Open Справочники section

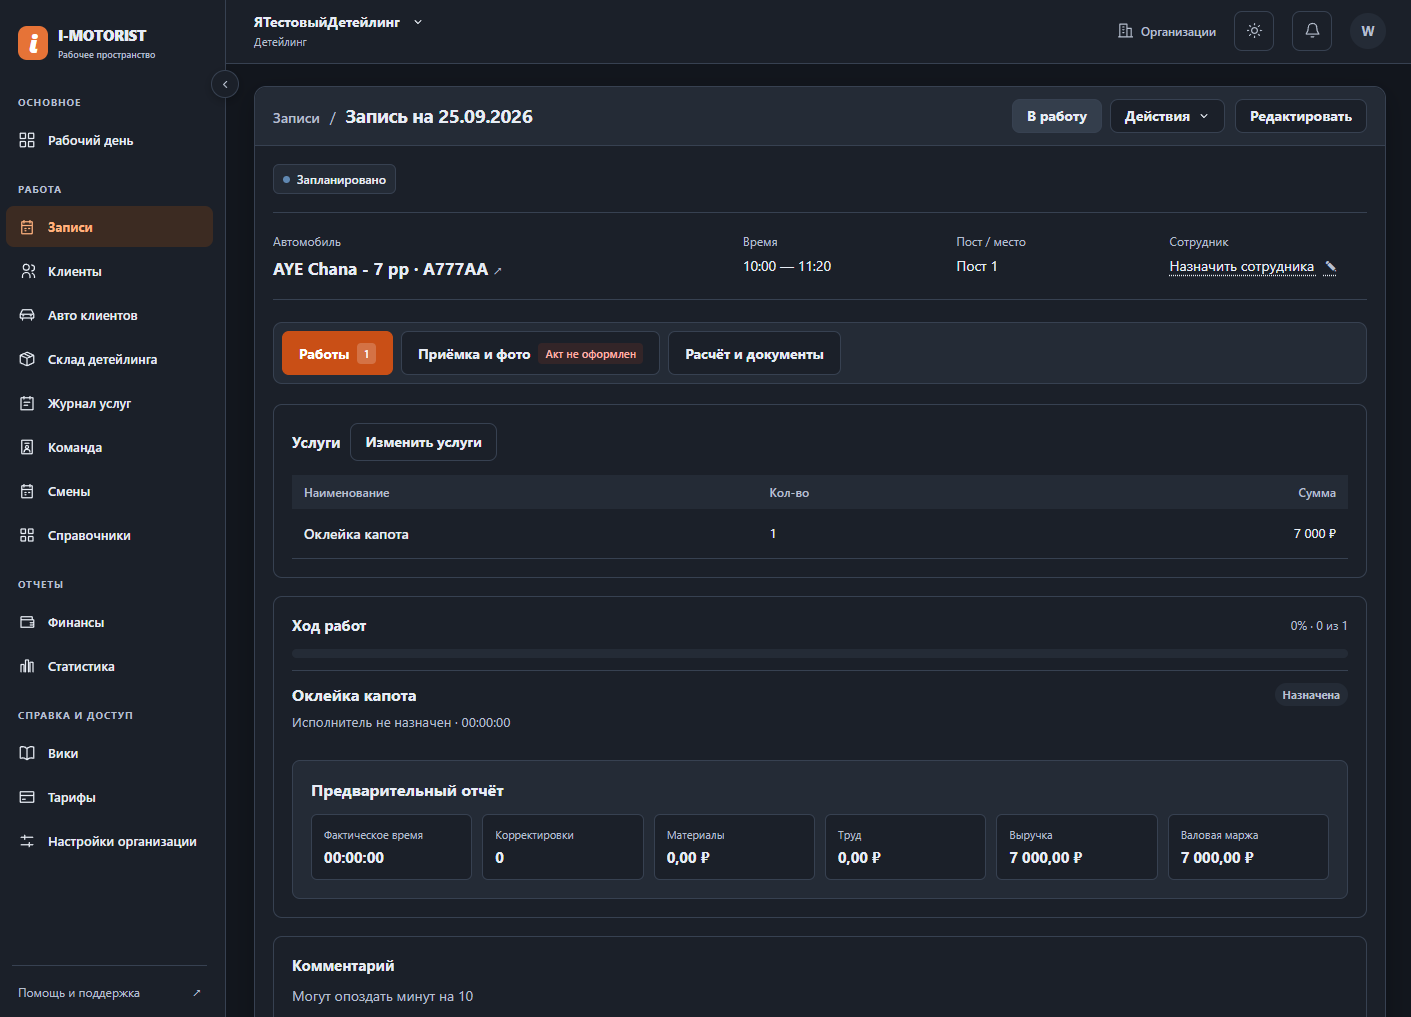(109, 535)
